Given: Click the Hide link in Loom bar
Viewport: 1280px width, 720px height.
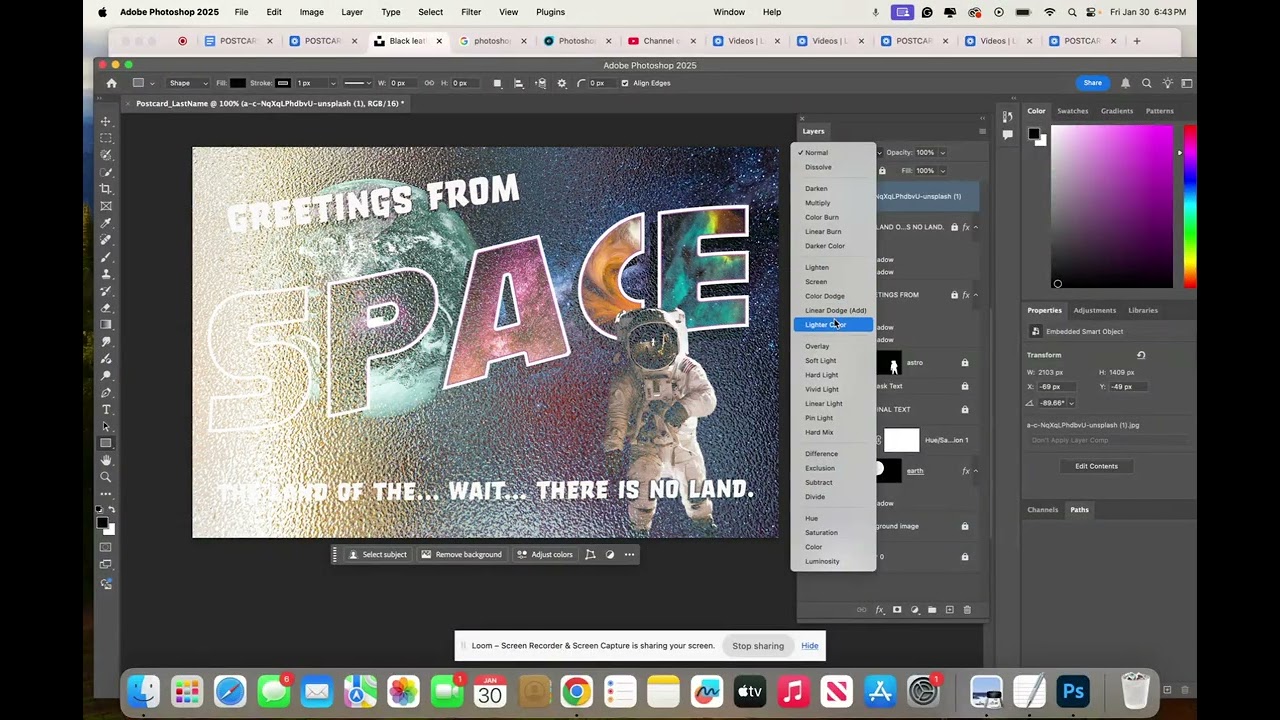Looking at the screenshot, I should click(x=810, y=646).
